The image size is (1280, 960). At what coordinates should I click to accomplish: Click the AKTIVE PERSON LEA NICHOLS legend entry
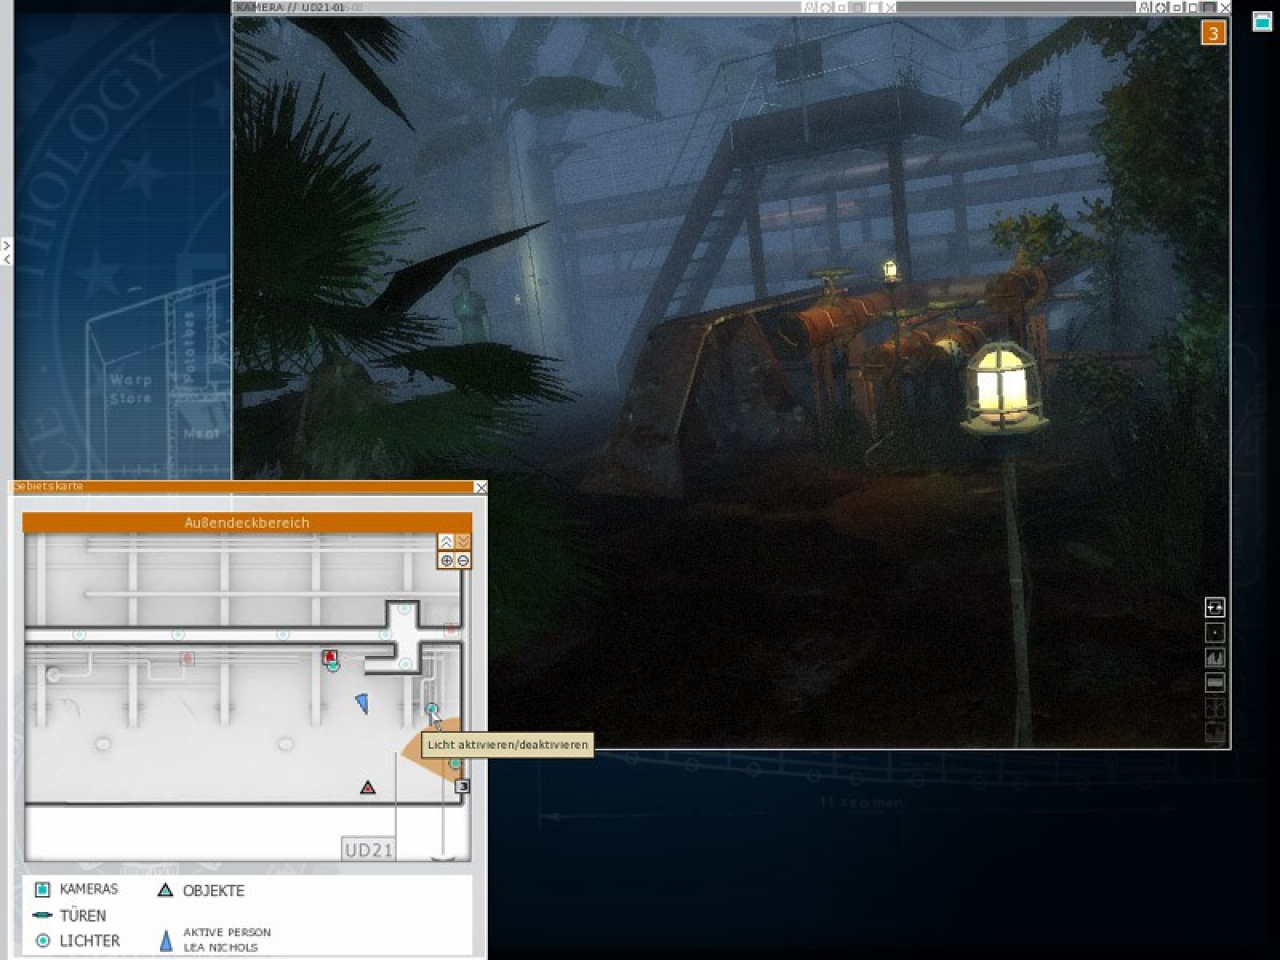click(215, 940)
